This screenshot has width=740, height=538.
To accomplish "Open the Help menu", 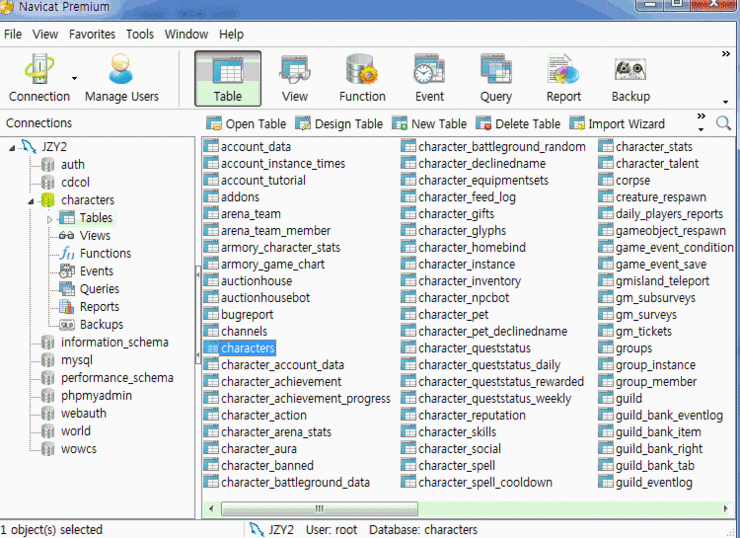I will pos(231,34).
